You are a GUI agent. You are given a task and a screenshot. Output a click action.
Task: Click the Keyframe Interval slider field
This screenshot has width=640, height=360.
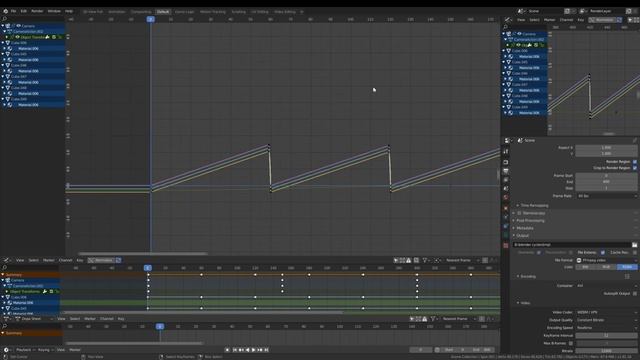pos(607,336)
